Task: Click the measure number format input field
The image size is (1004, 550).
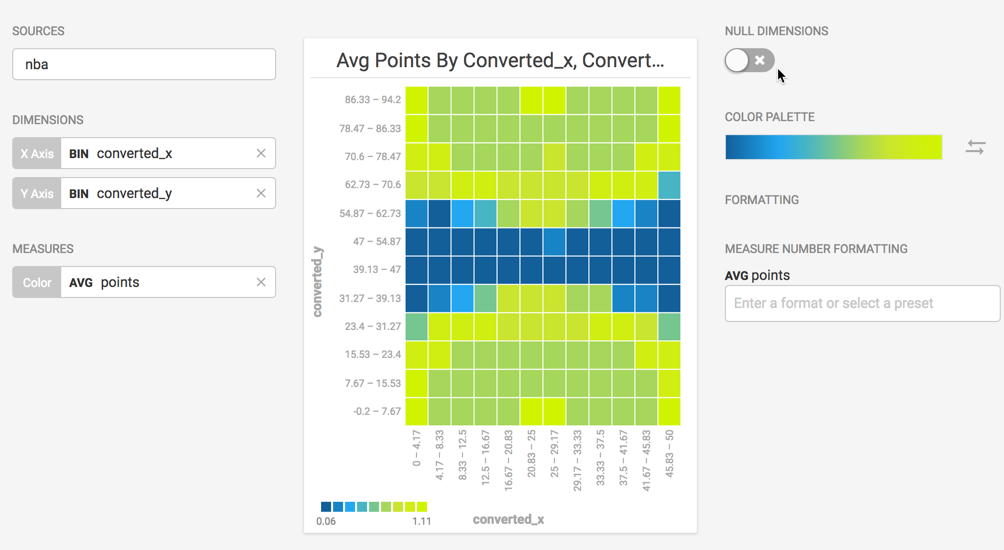Action: click(x=862, y=303)
